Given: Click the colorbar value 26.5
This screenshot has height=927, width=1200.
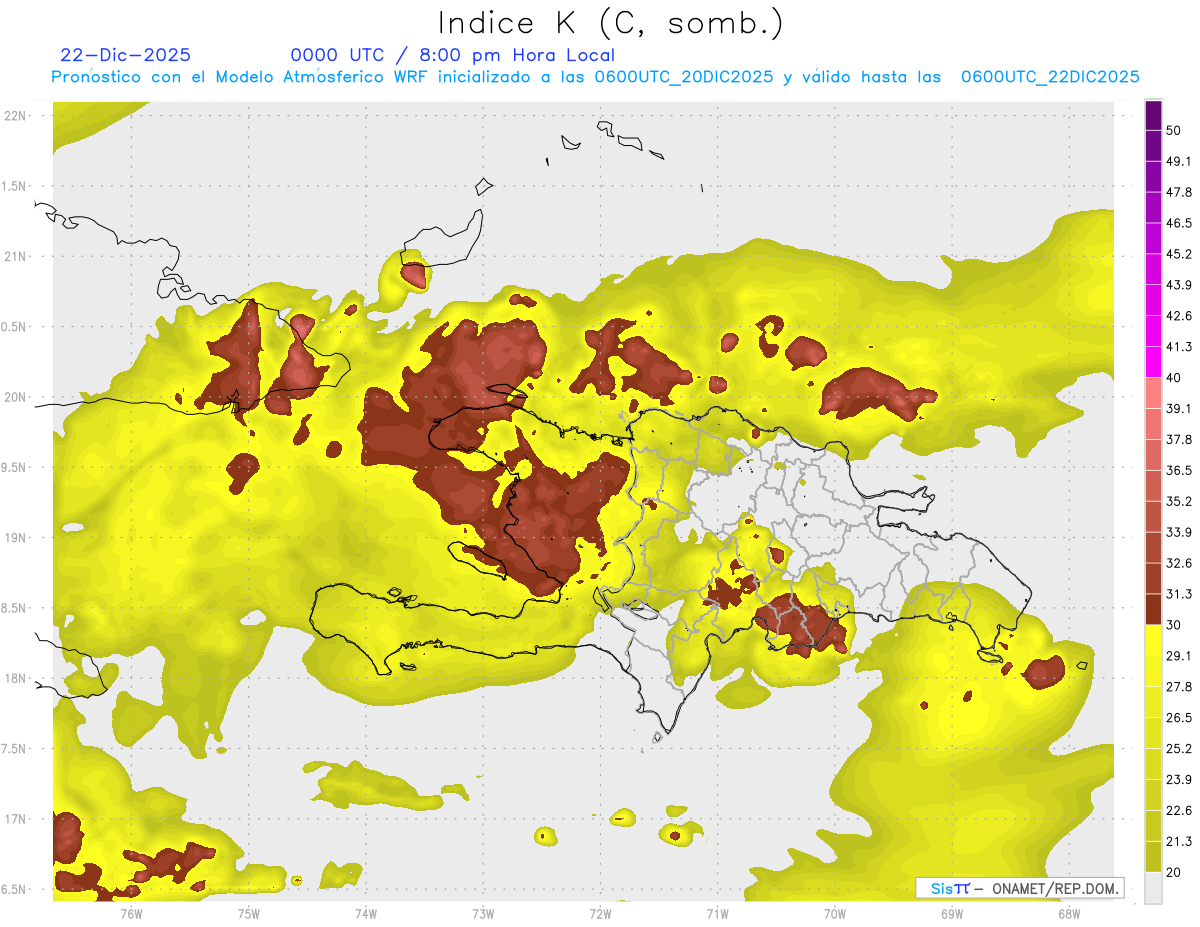Looking at the screenshot, I should (x=1179, y=718).
